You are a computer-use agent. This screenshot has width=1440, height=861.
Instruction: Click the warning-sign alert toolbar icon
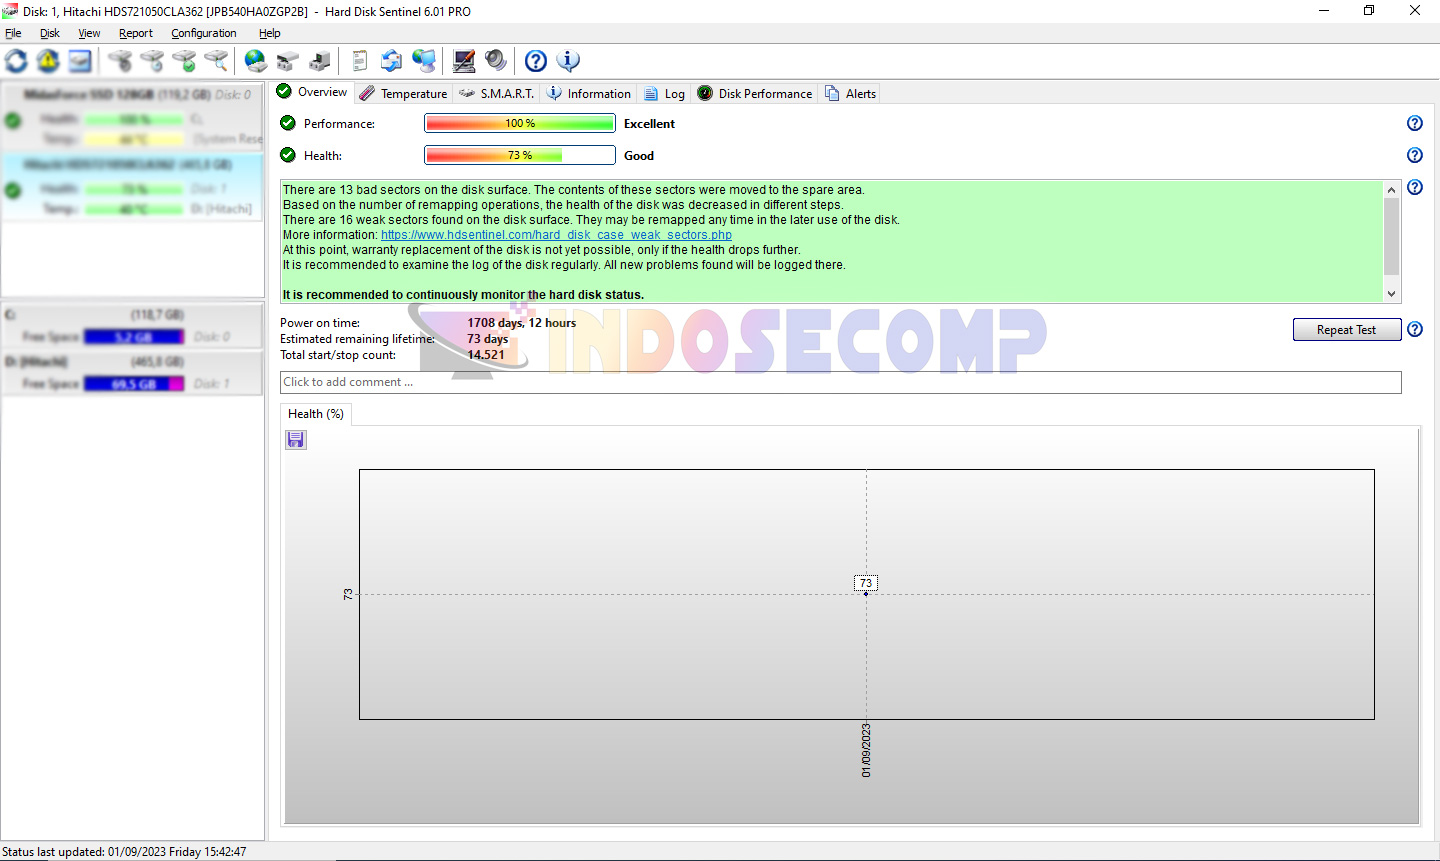pos(48,61)
